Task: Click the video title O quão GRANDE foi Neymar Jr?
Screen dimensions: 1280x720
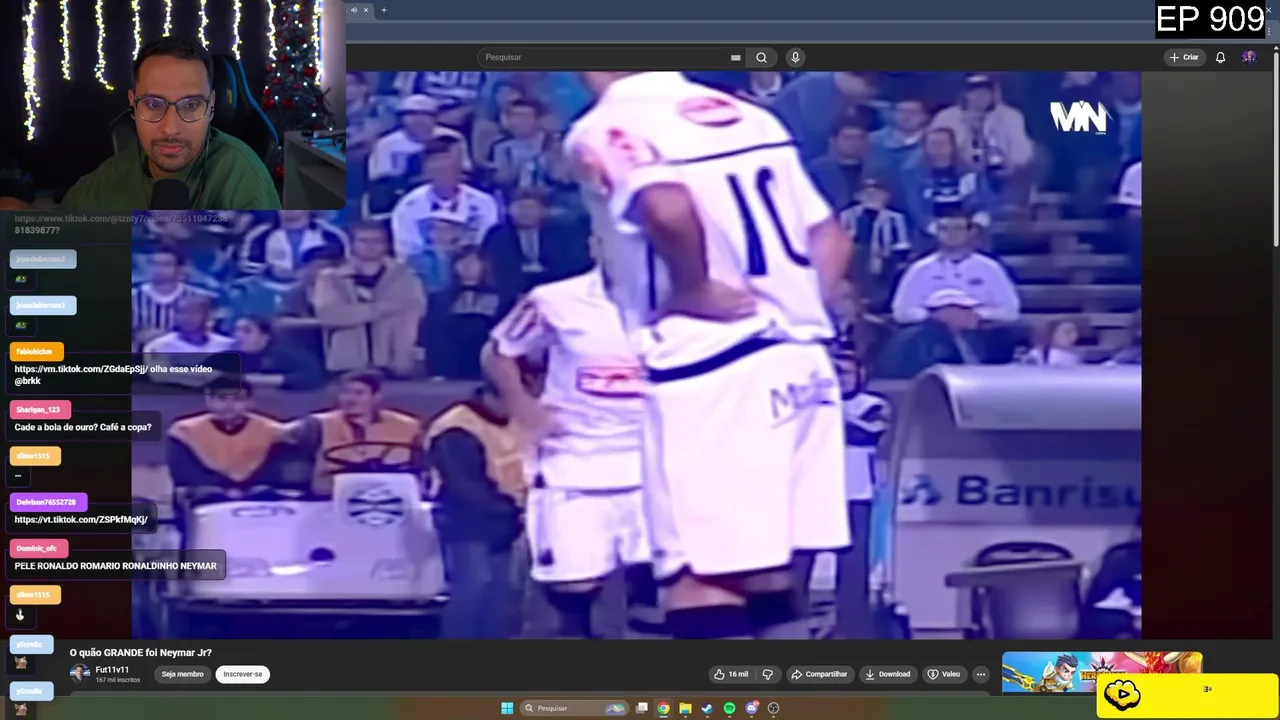Action: [x=141, y=653]
